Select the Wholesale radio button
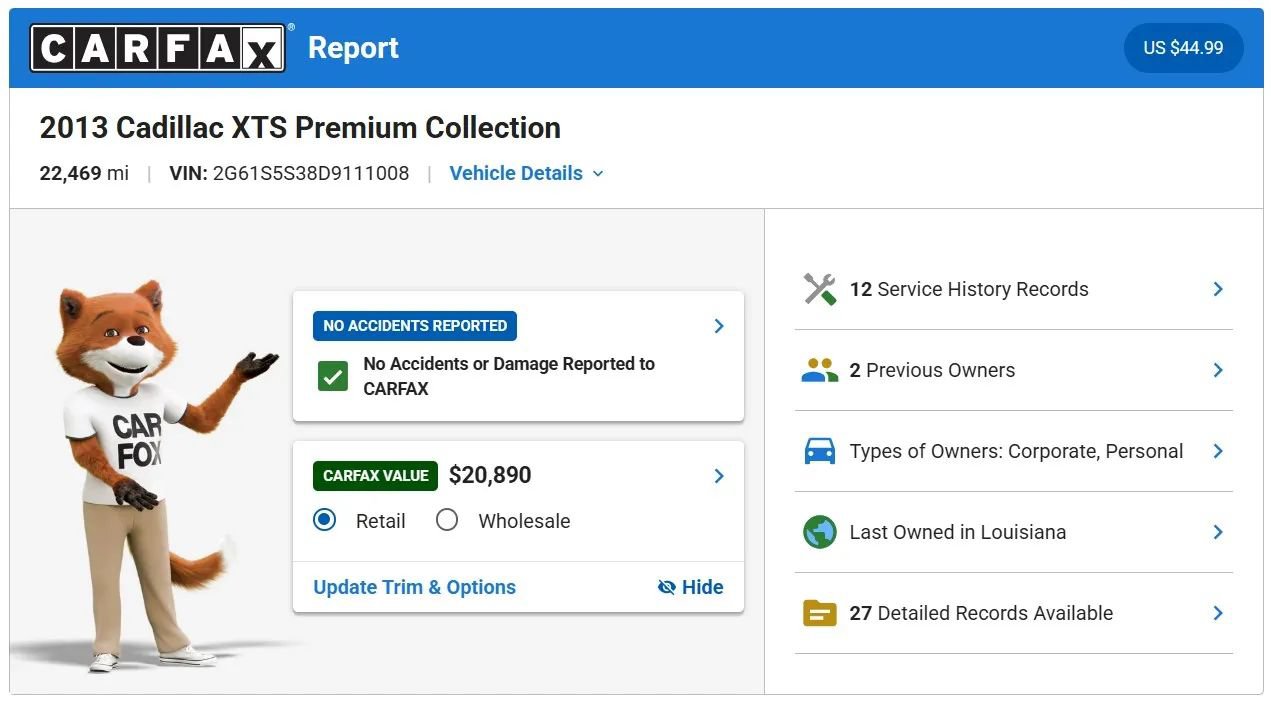 click(447, 520)
